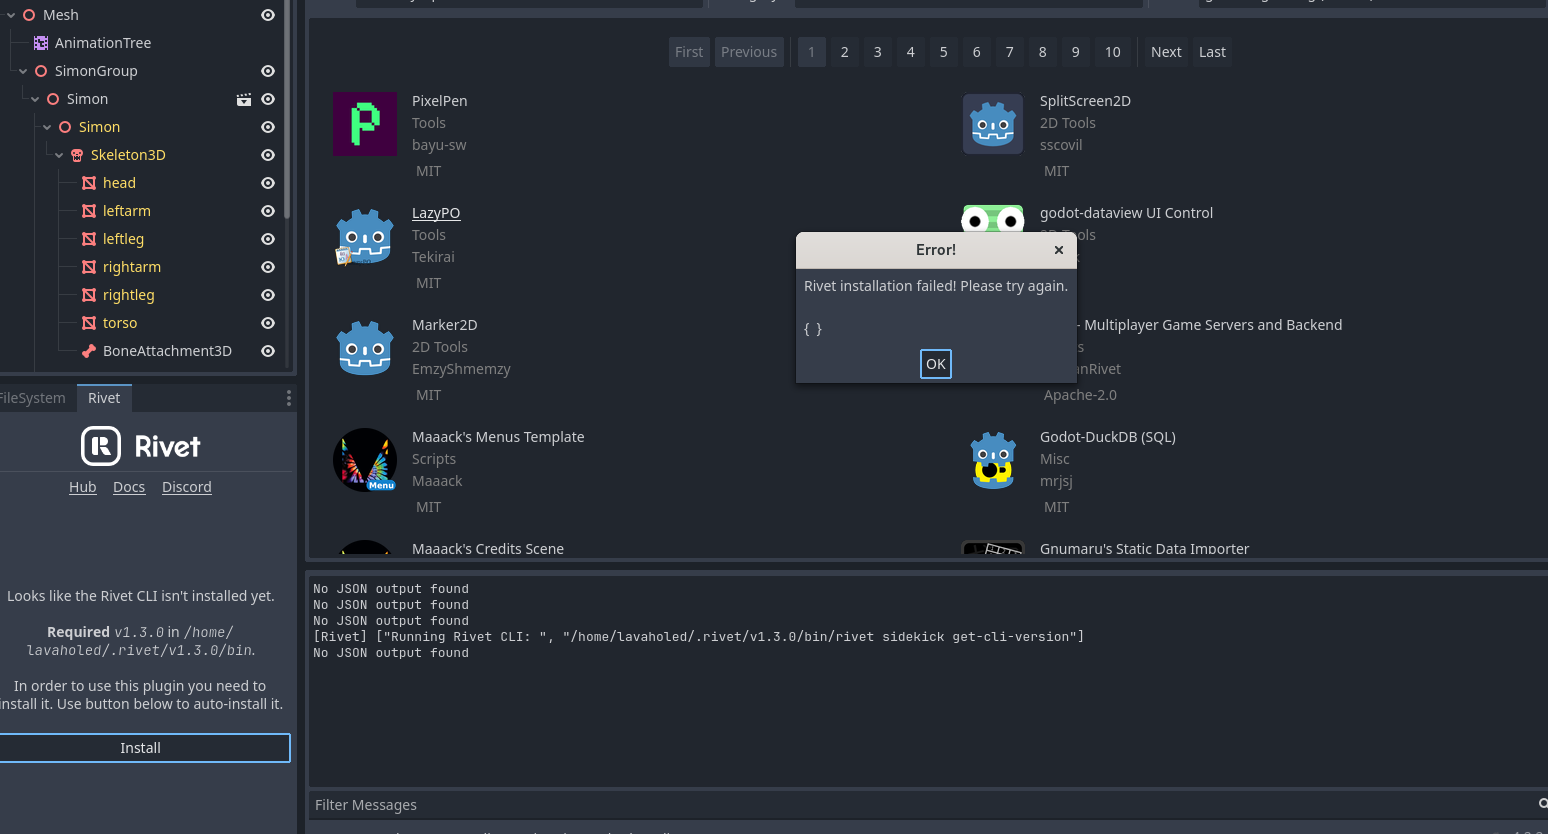Click the godot-dataview UI Control asset icon
This screenshot has width=1548, height=834.
993,218
